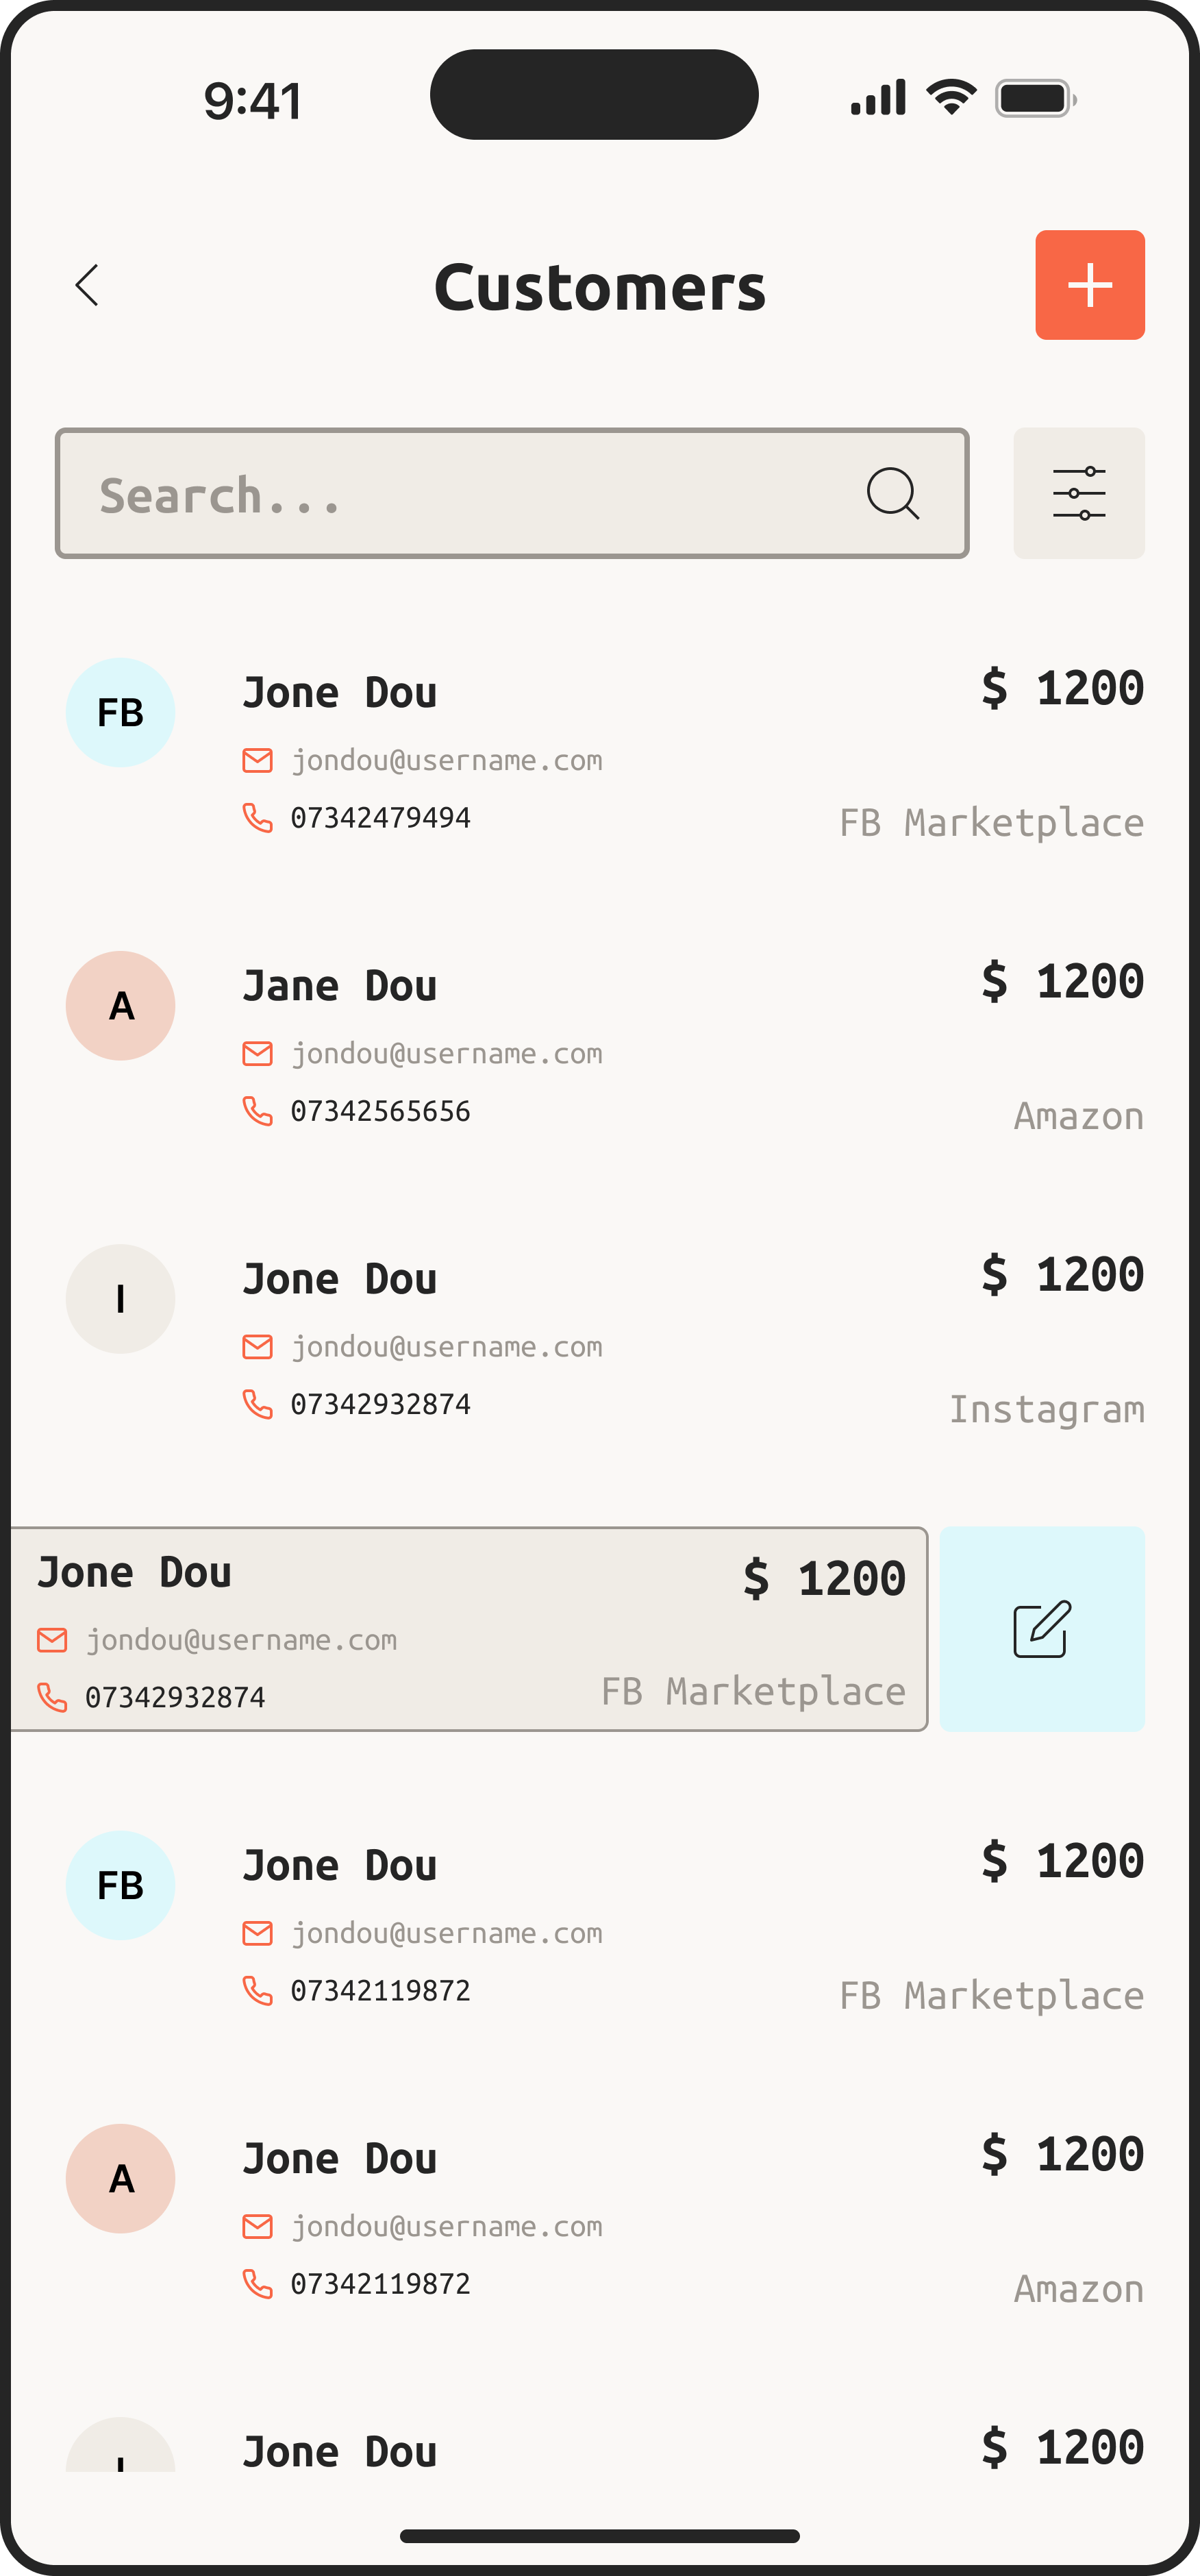Tap phone icon next to 07342479494
Screen dimensions: 1200x2576
257,818
